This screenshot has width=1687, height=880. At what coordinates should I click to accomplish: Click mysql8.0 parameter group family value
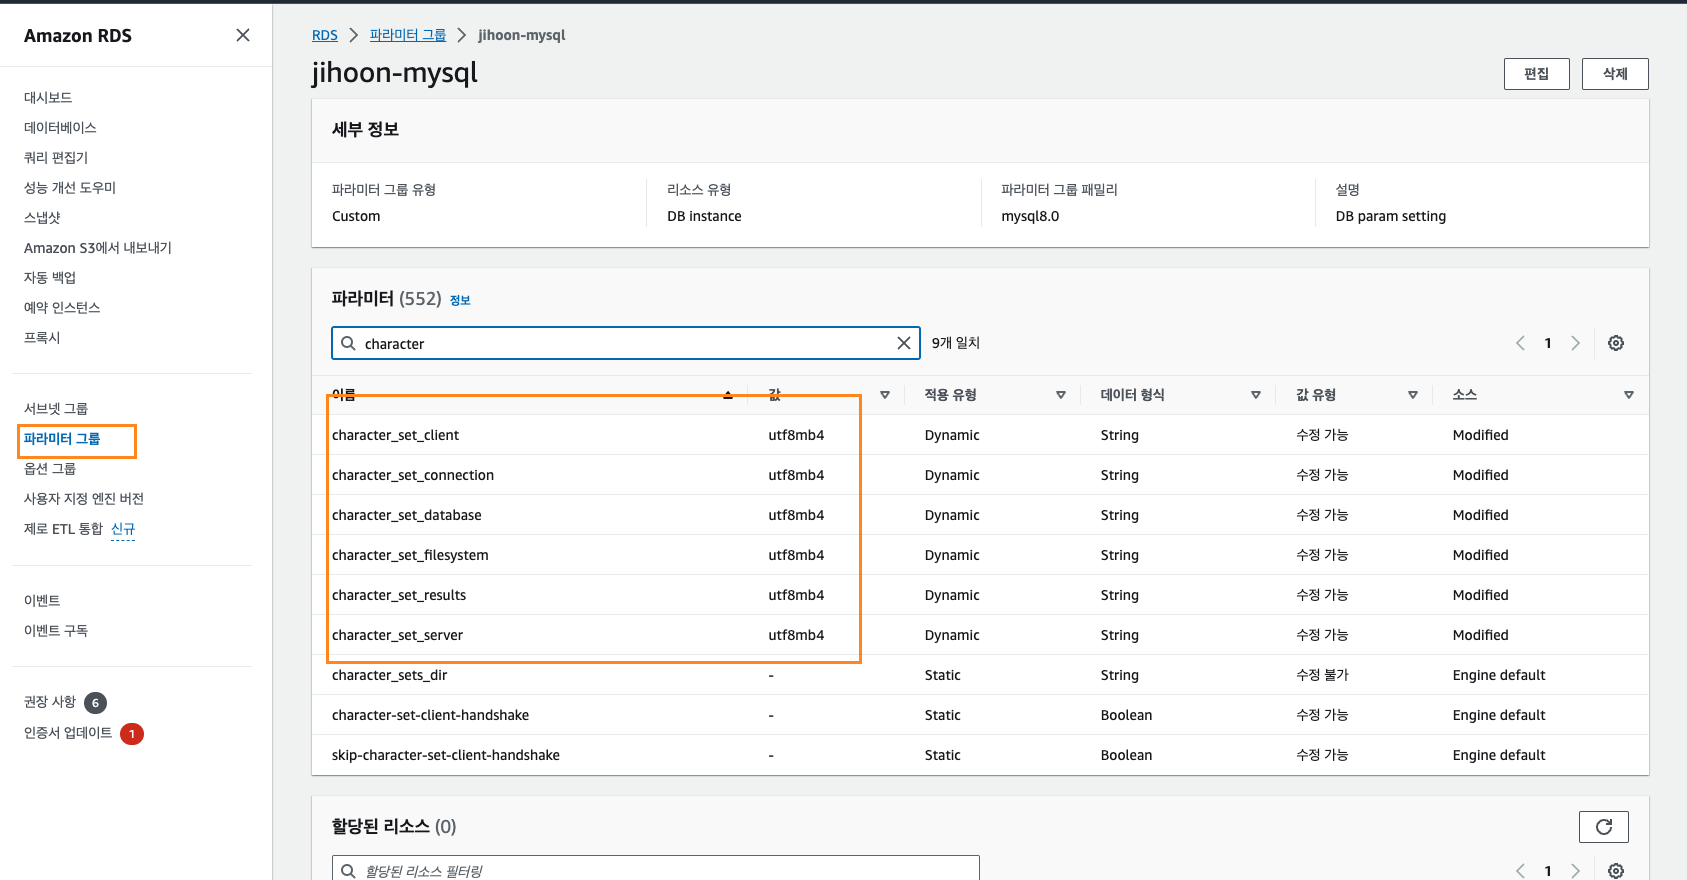coord(1030,216)
